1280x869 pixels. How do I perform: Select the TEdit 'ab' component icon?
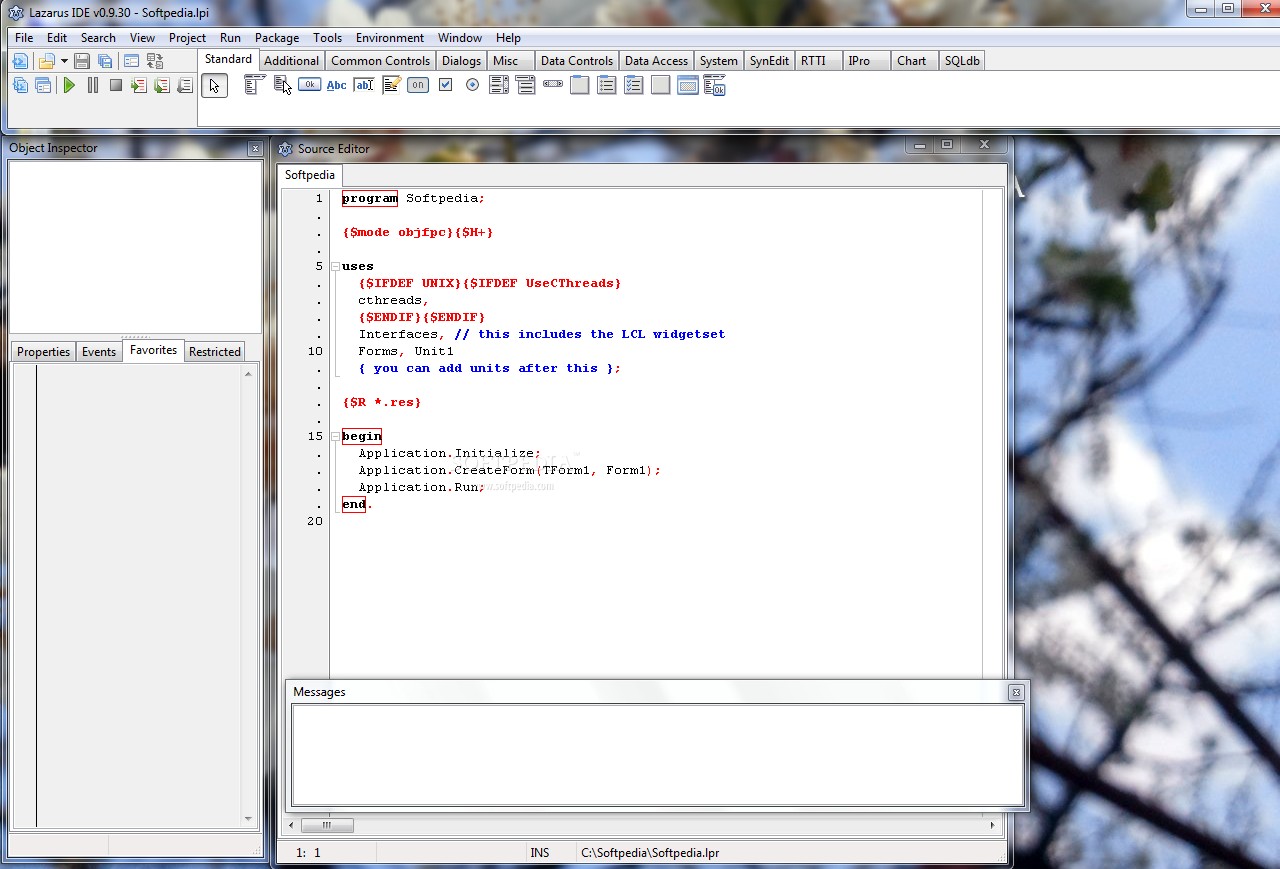(x=364, y=85)
